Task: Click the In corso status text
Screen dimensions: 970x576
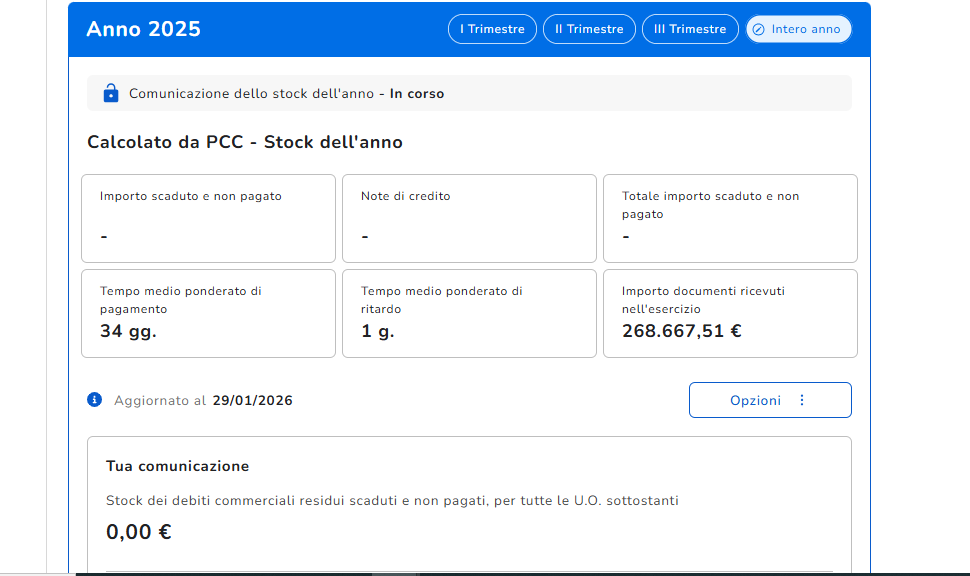Action: click(x=417, y=94)
